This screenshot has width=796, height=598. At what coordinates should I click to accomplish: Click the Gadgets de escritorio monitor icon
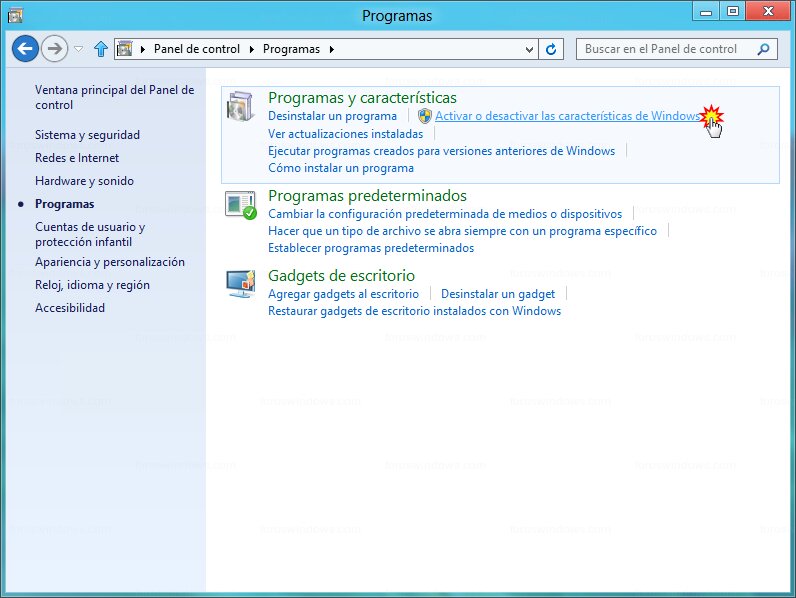[241, 284]
